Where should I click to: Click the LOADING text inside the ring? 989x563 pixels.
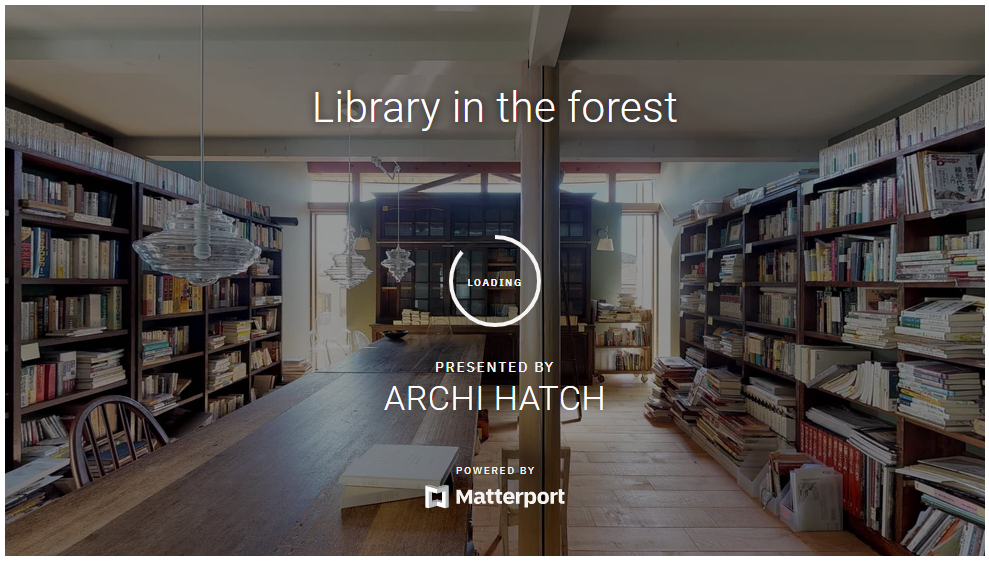click(494, 282)
